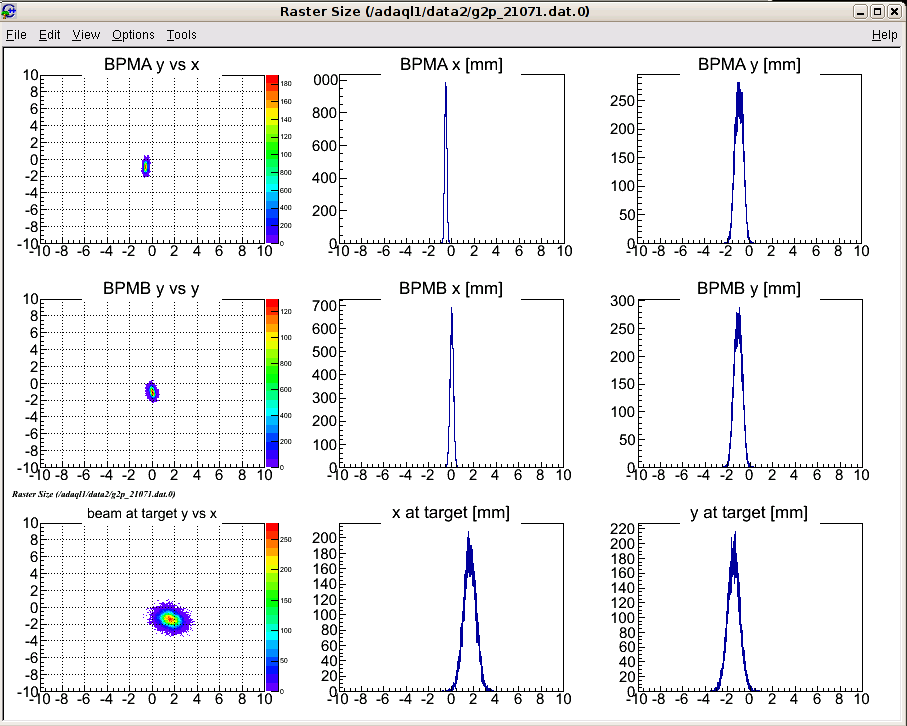Close the Raster Size window
Screen dimensions: 907x726
[x=894, y=12]
